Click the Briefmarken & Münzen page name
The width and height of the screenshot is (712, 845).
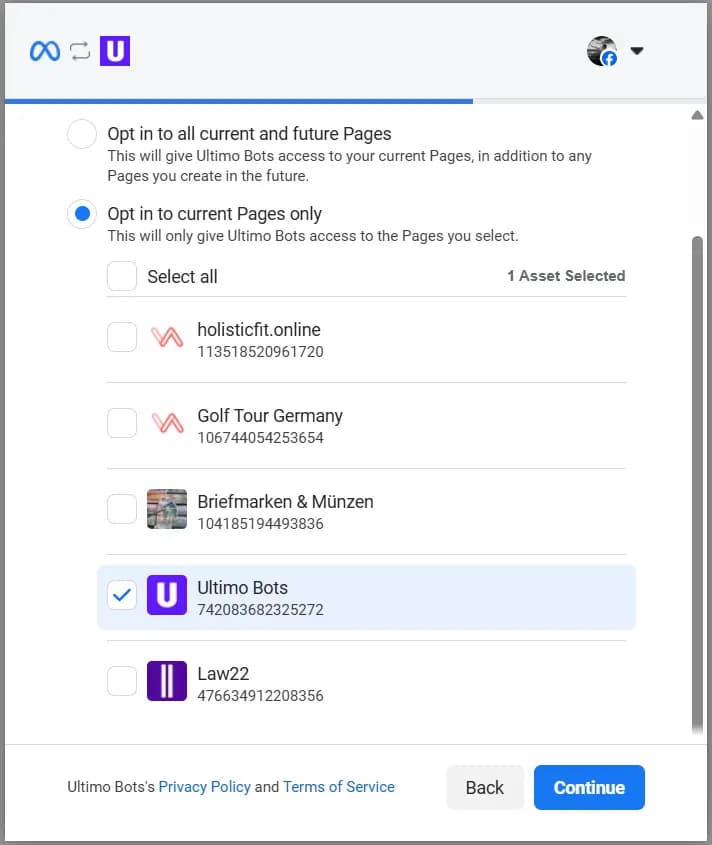pos(285,502)
